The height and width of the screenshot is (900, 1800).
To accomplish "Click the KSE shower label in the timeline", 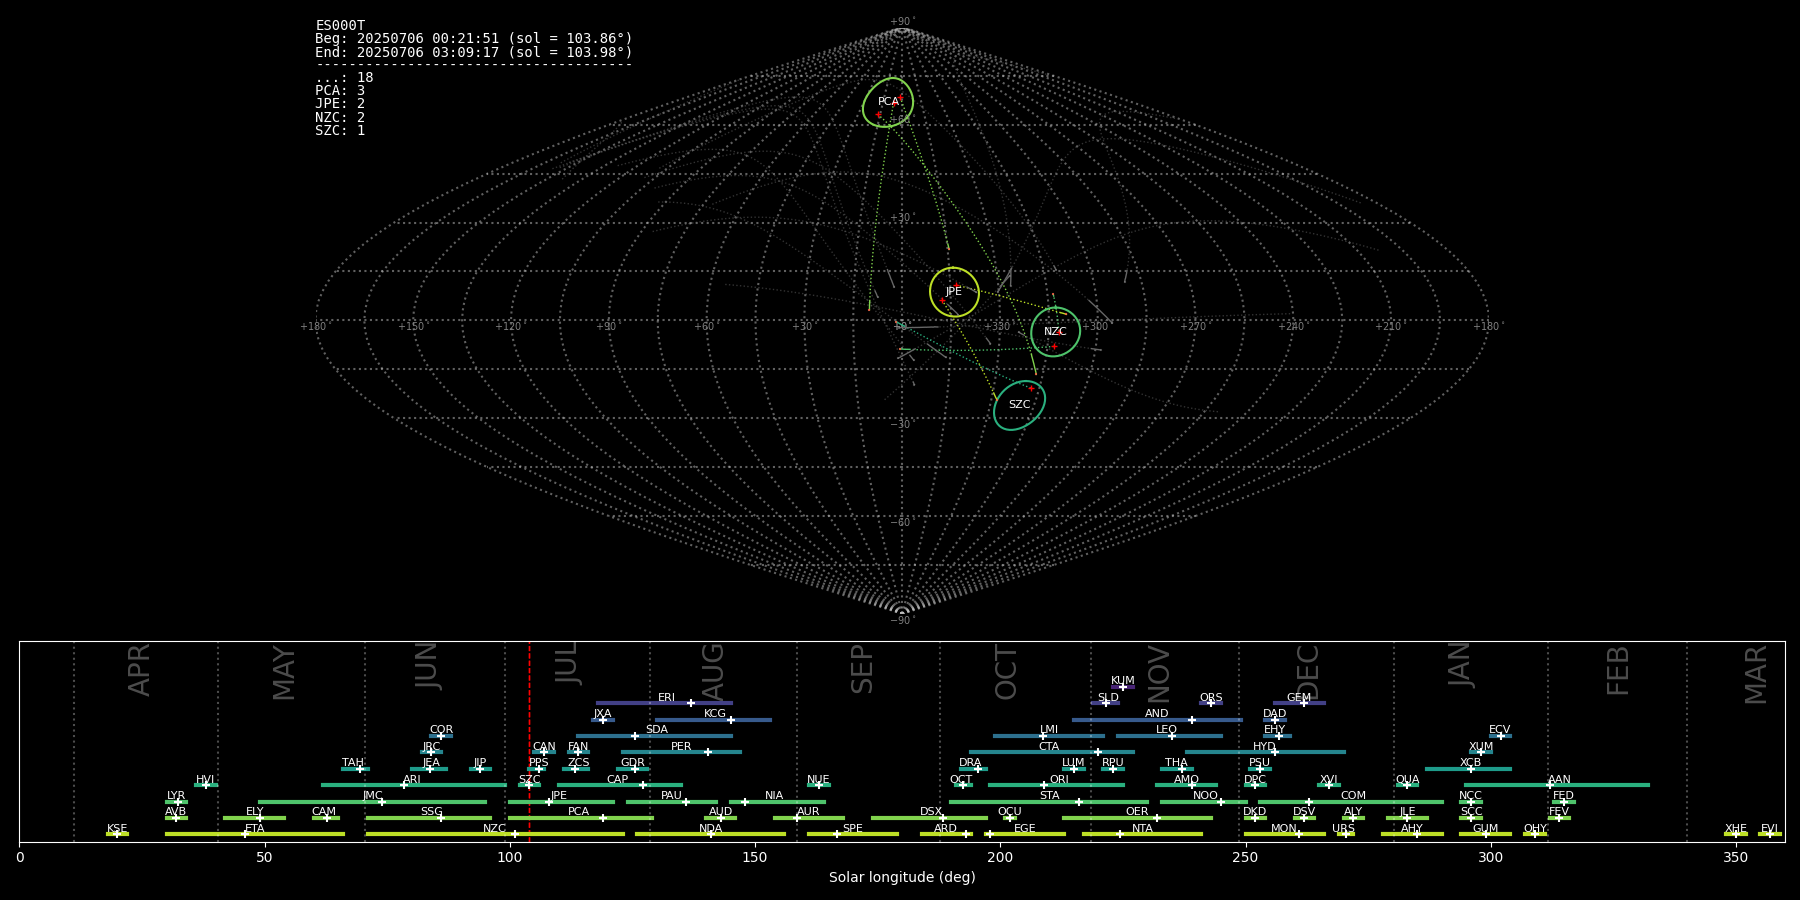I will (x=117, y=828).
